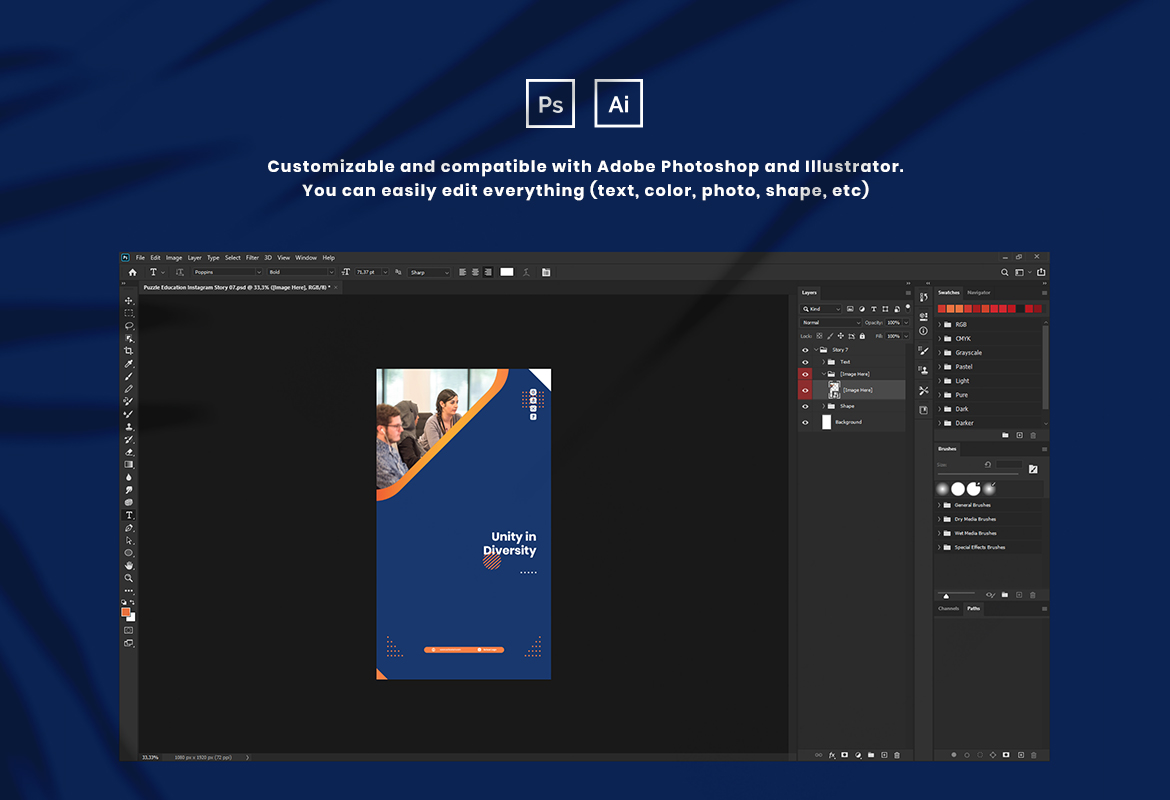
Task: Select the Image Here layer thumbnail
Action: click(834, 390)
